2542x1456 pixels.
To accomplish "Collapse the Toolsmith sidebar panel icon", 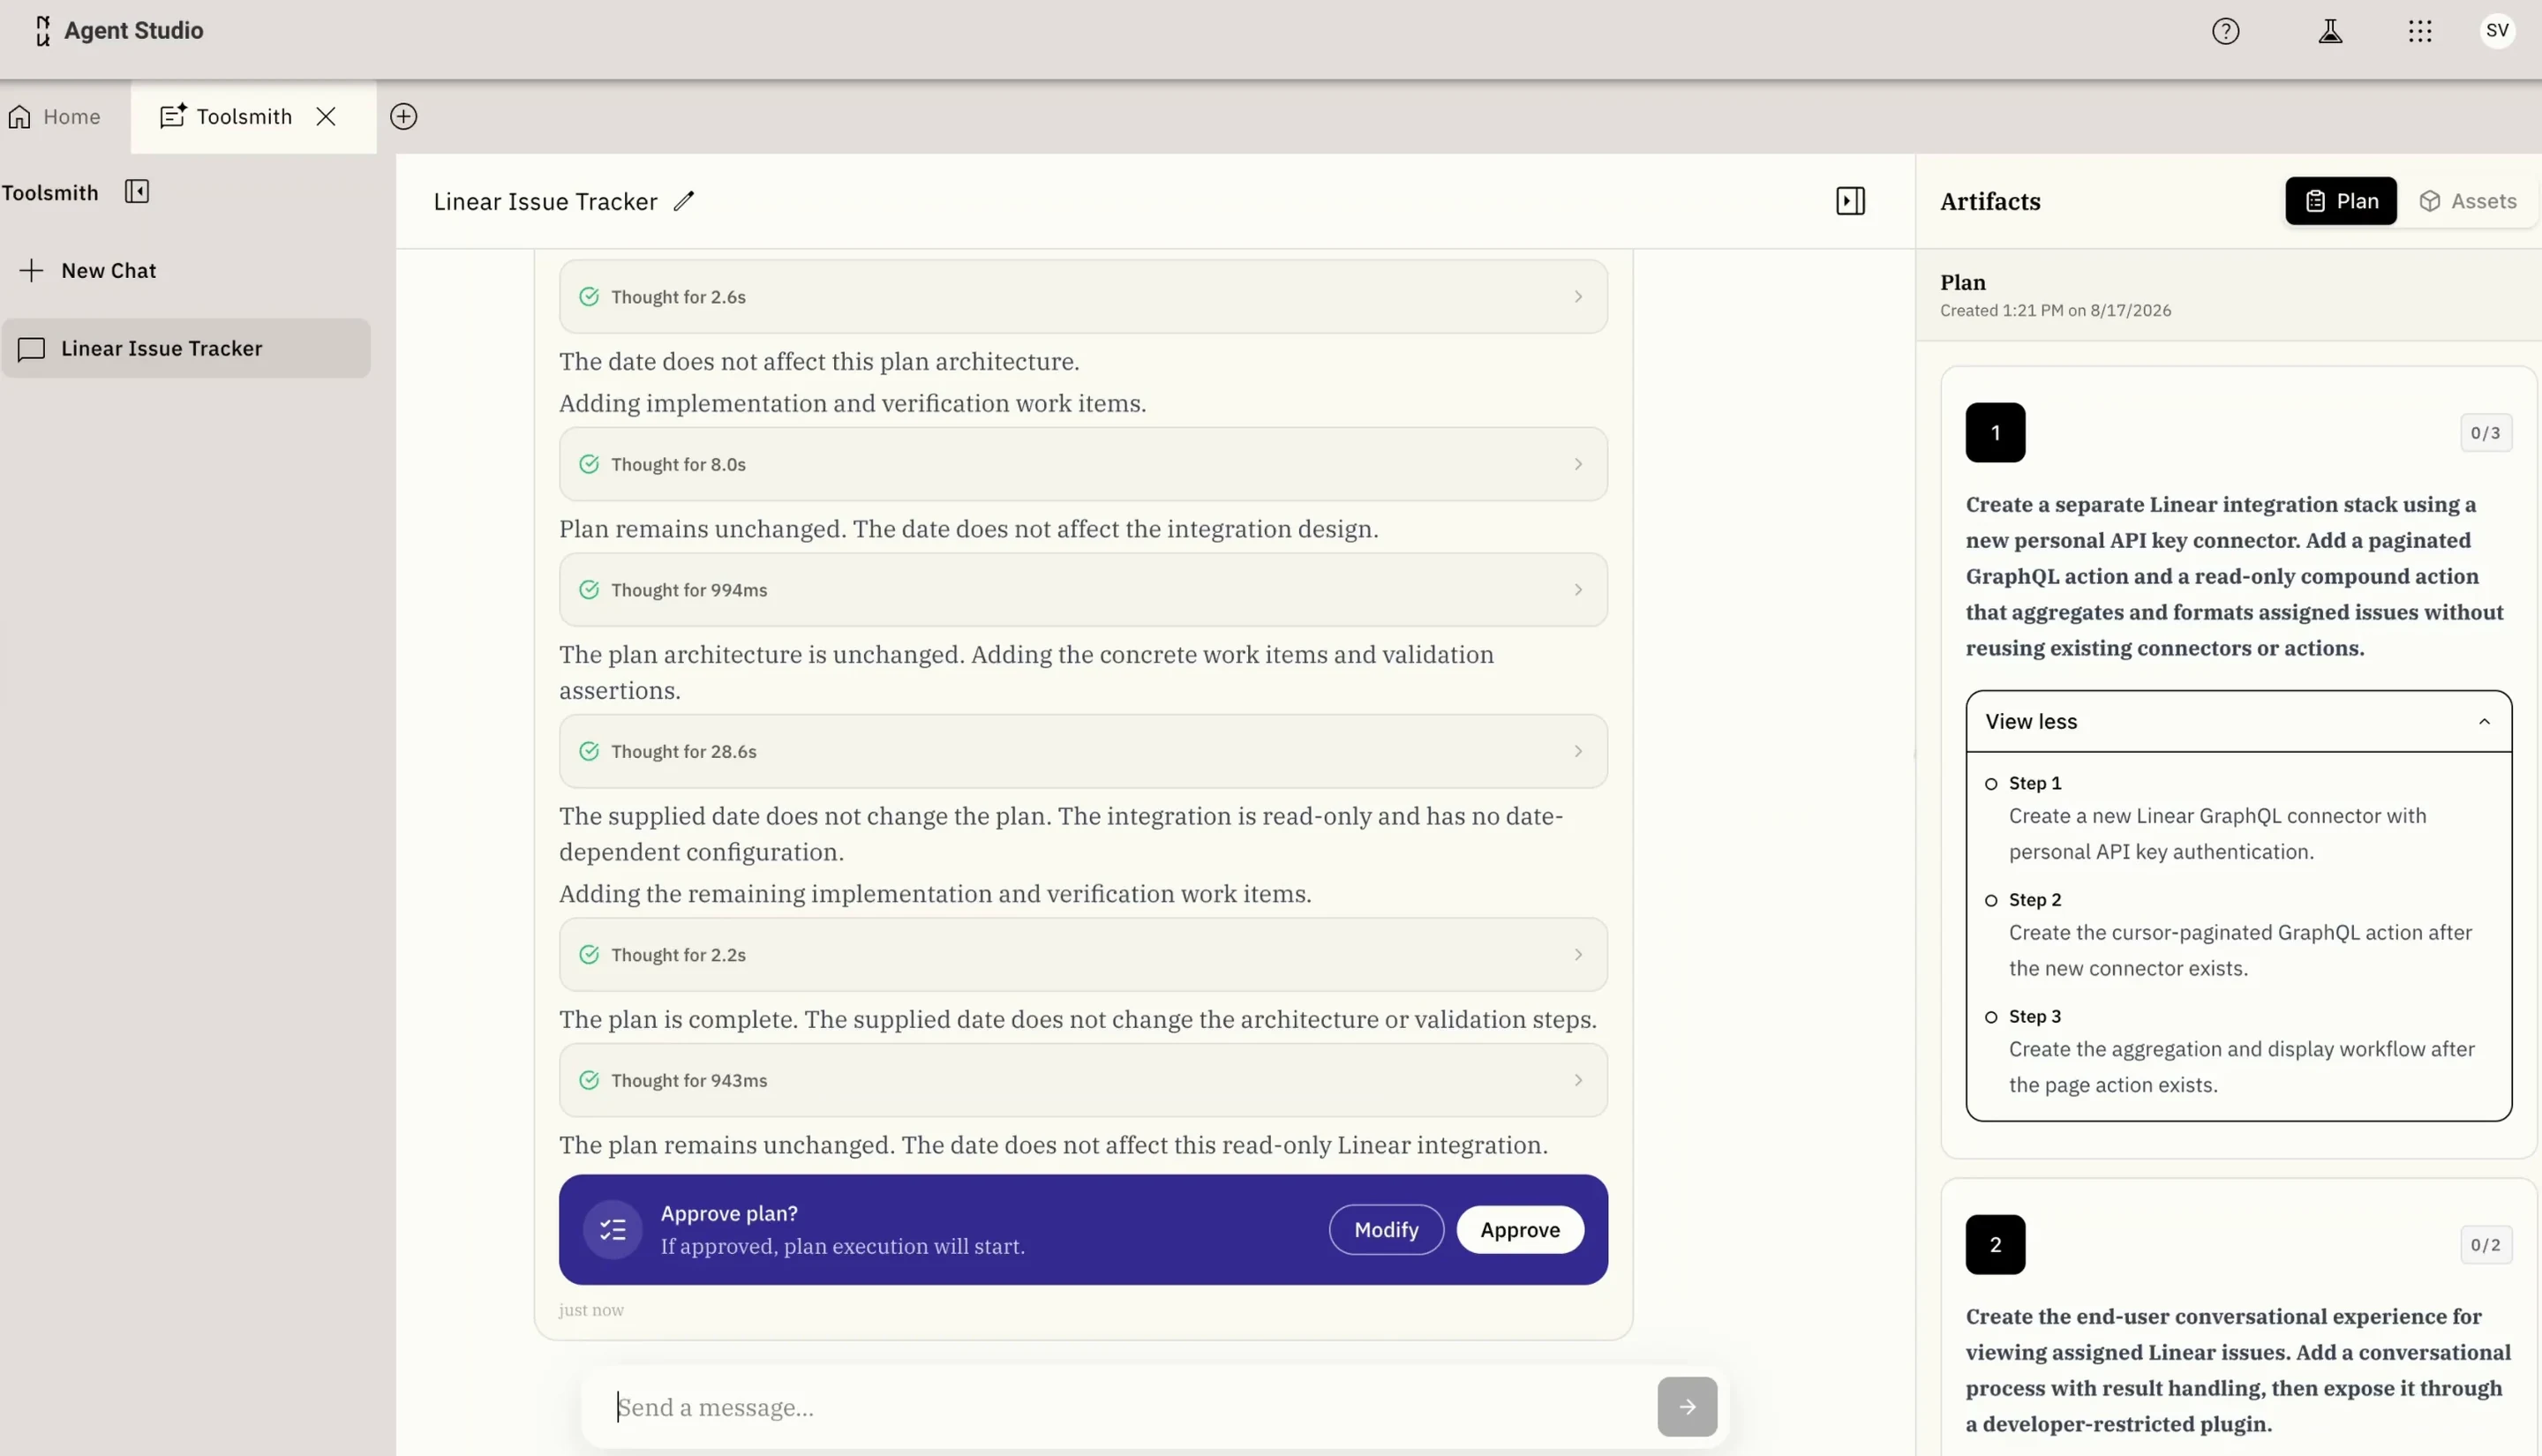I will tap(137, 192).
